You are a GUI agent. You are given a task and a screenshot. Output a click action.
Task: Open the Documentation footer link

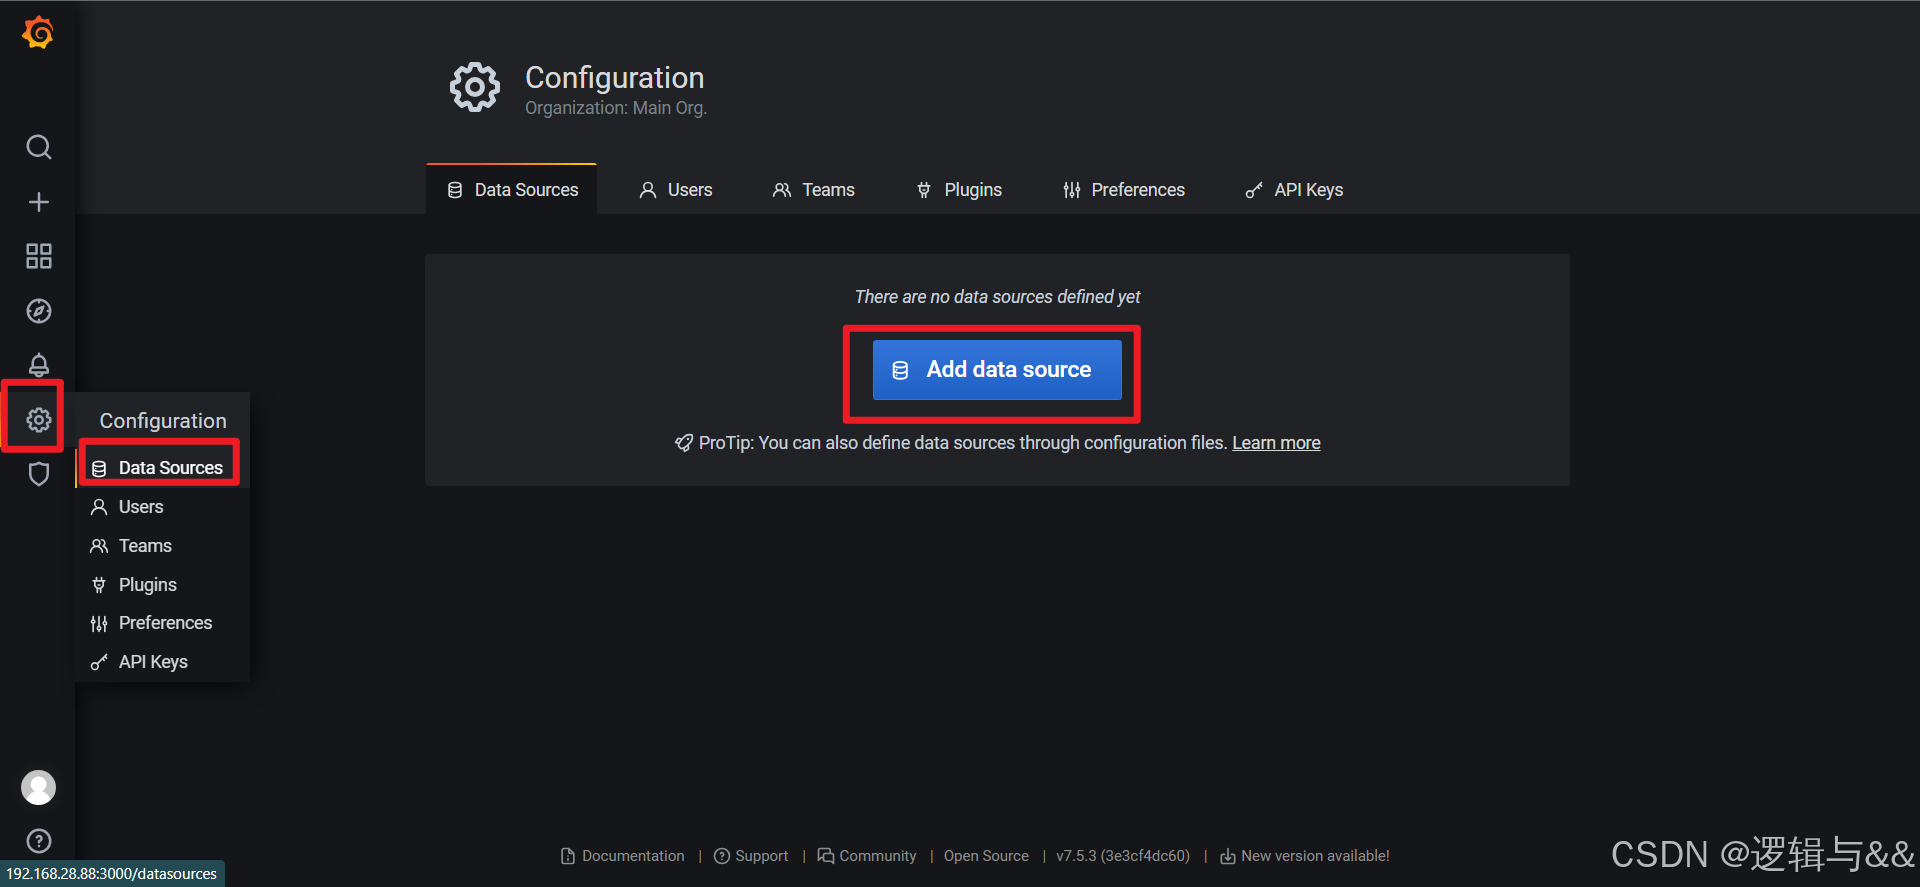point(623,856)
